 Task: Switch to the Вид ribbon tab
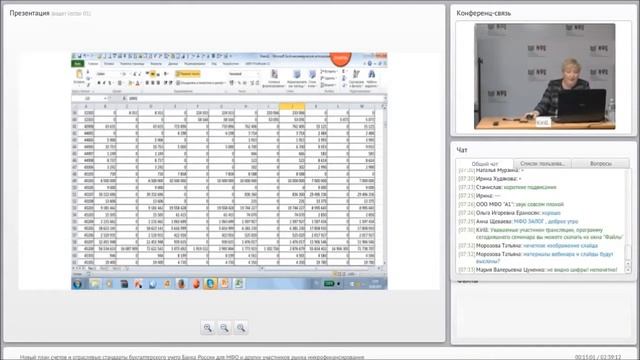click(x=213, y=64)
